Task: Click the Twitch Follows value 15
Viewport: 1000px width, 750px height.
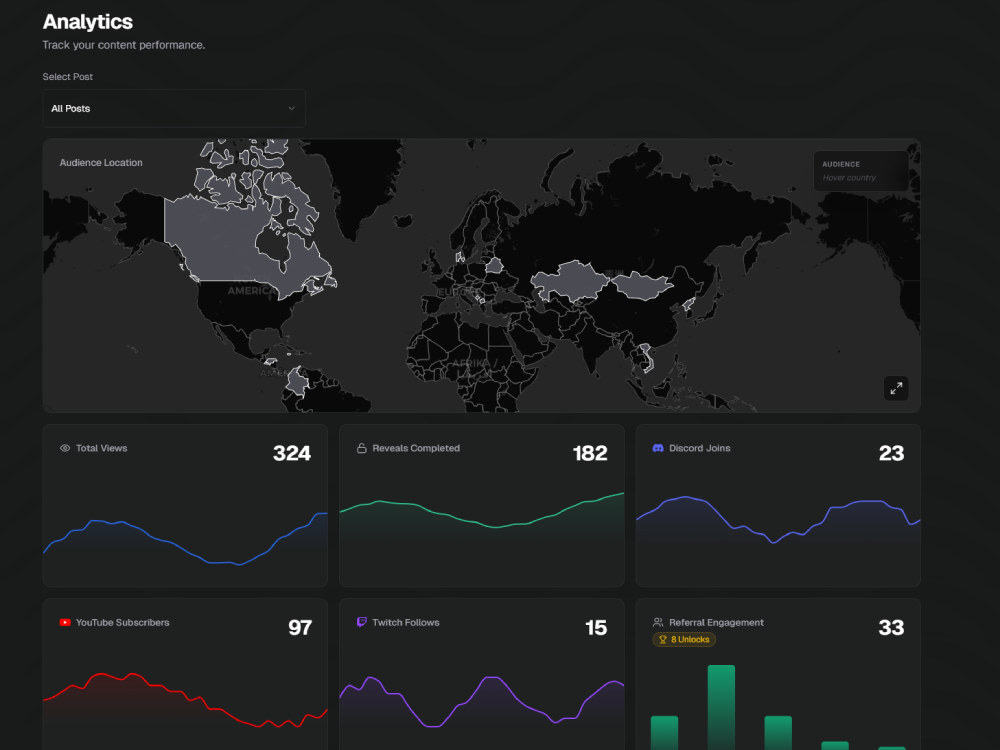Action: (x=596, y=628)
